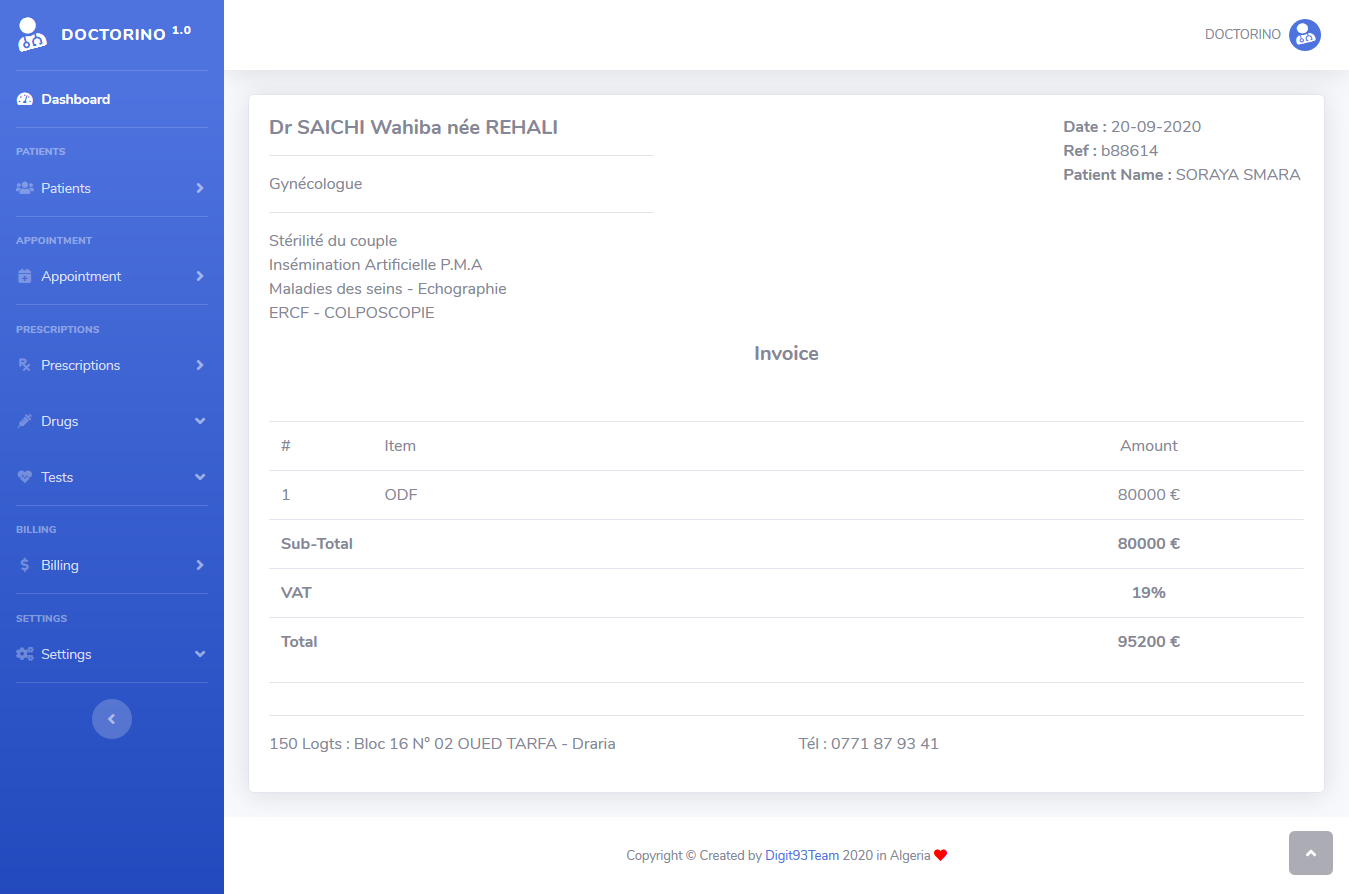
Task: Expand the Settings menu chevron
Action: (200, 654)
